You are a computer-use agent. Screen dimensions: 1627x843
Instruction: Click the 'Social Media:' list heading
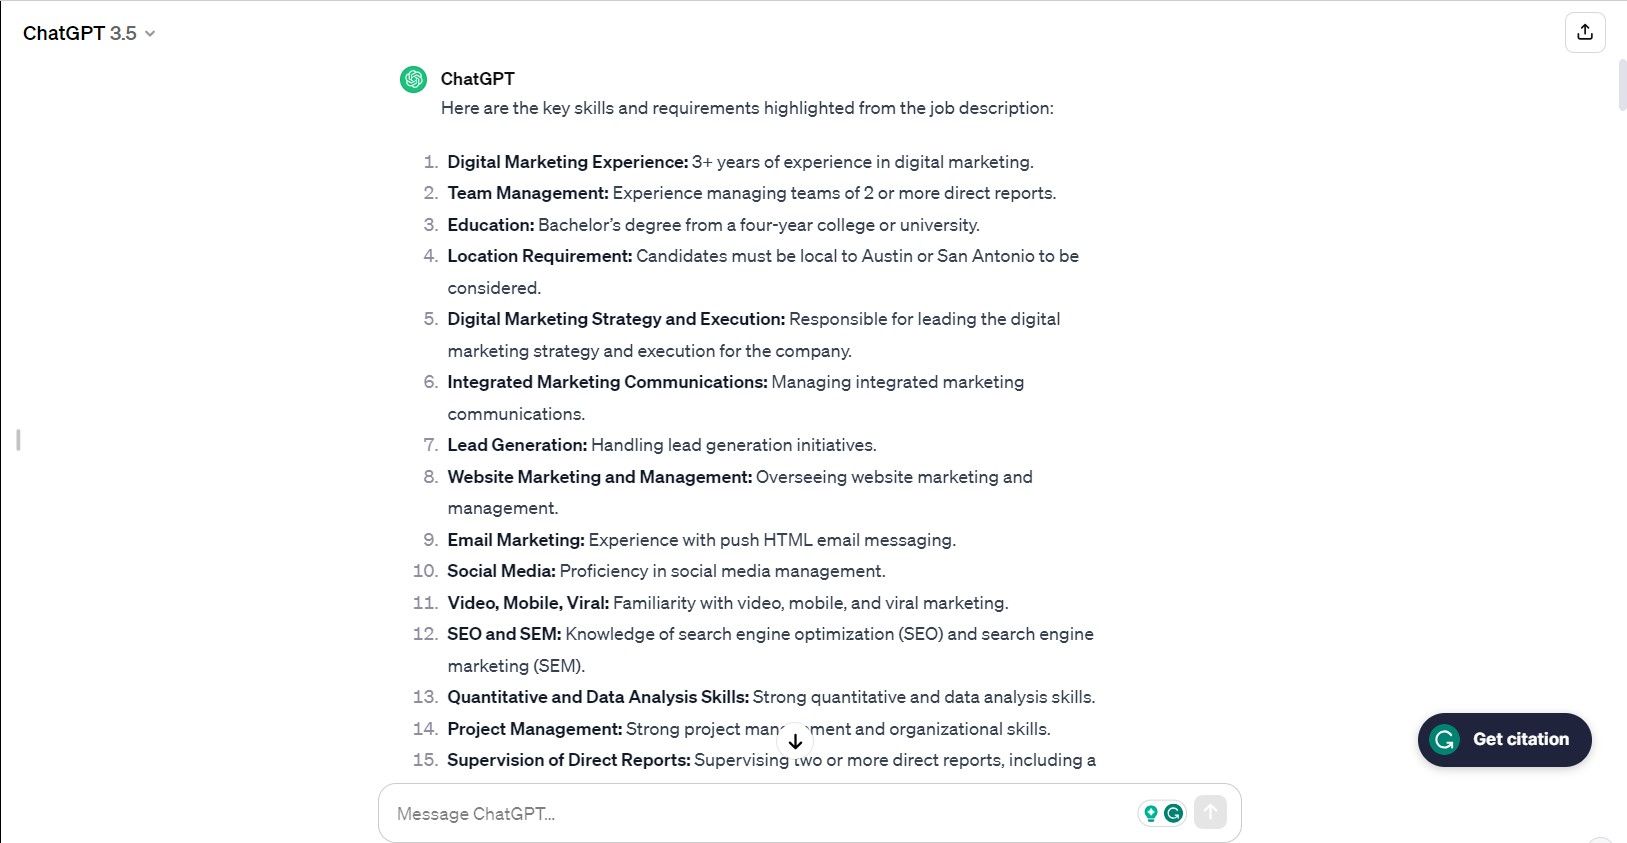[x=501, y=571]
